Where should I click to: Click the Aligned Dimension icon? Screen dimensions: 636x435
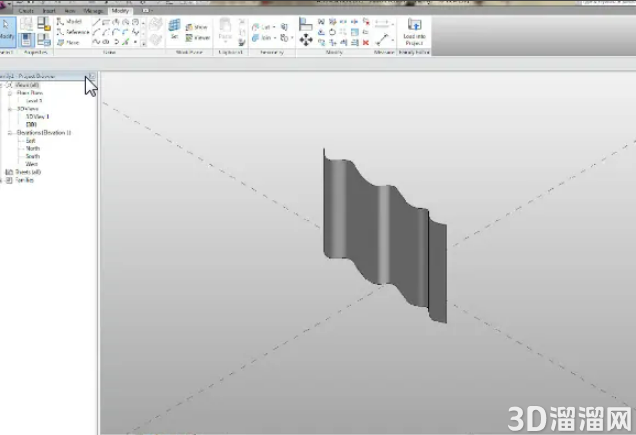[x=381, y=39]
